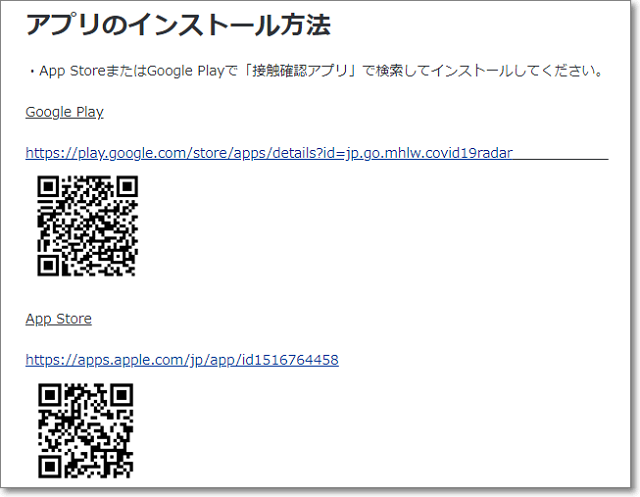Click bottom-left finder square of App Store QR
The image size is (640, 497).
point(49,467)
